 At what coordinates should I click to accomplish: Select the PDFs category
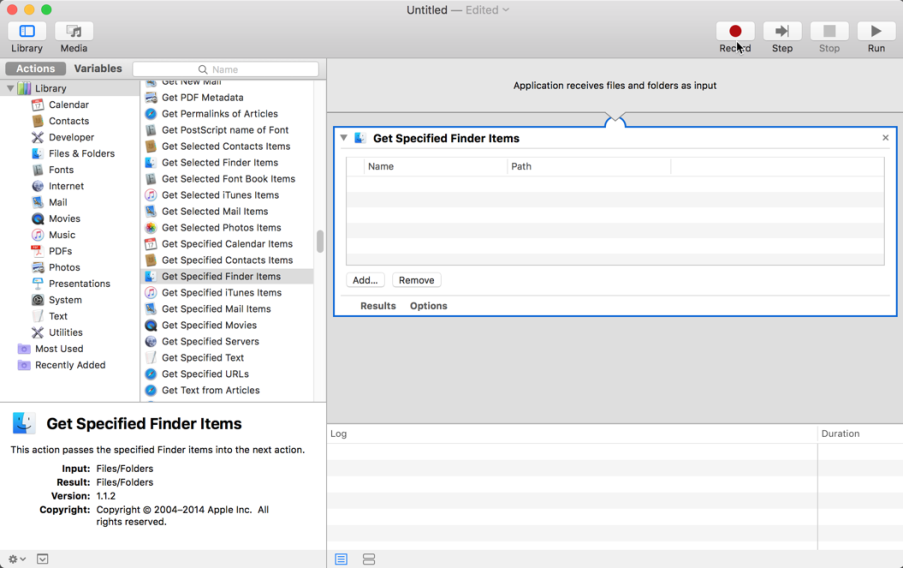(x=60, y=251)
